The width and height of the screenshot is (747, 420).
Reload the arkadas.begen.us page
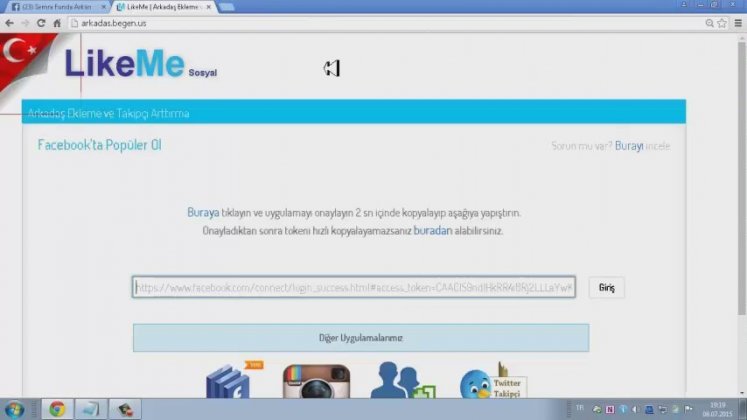click(x=41, y=23)
